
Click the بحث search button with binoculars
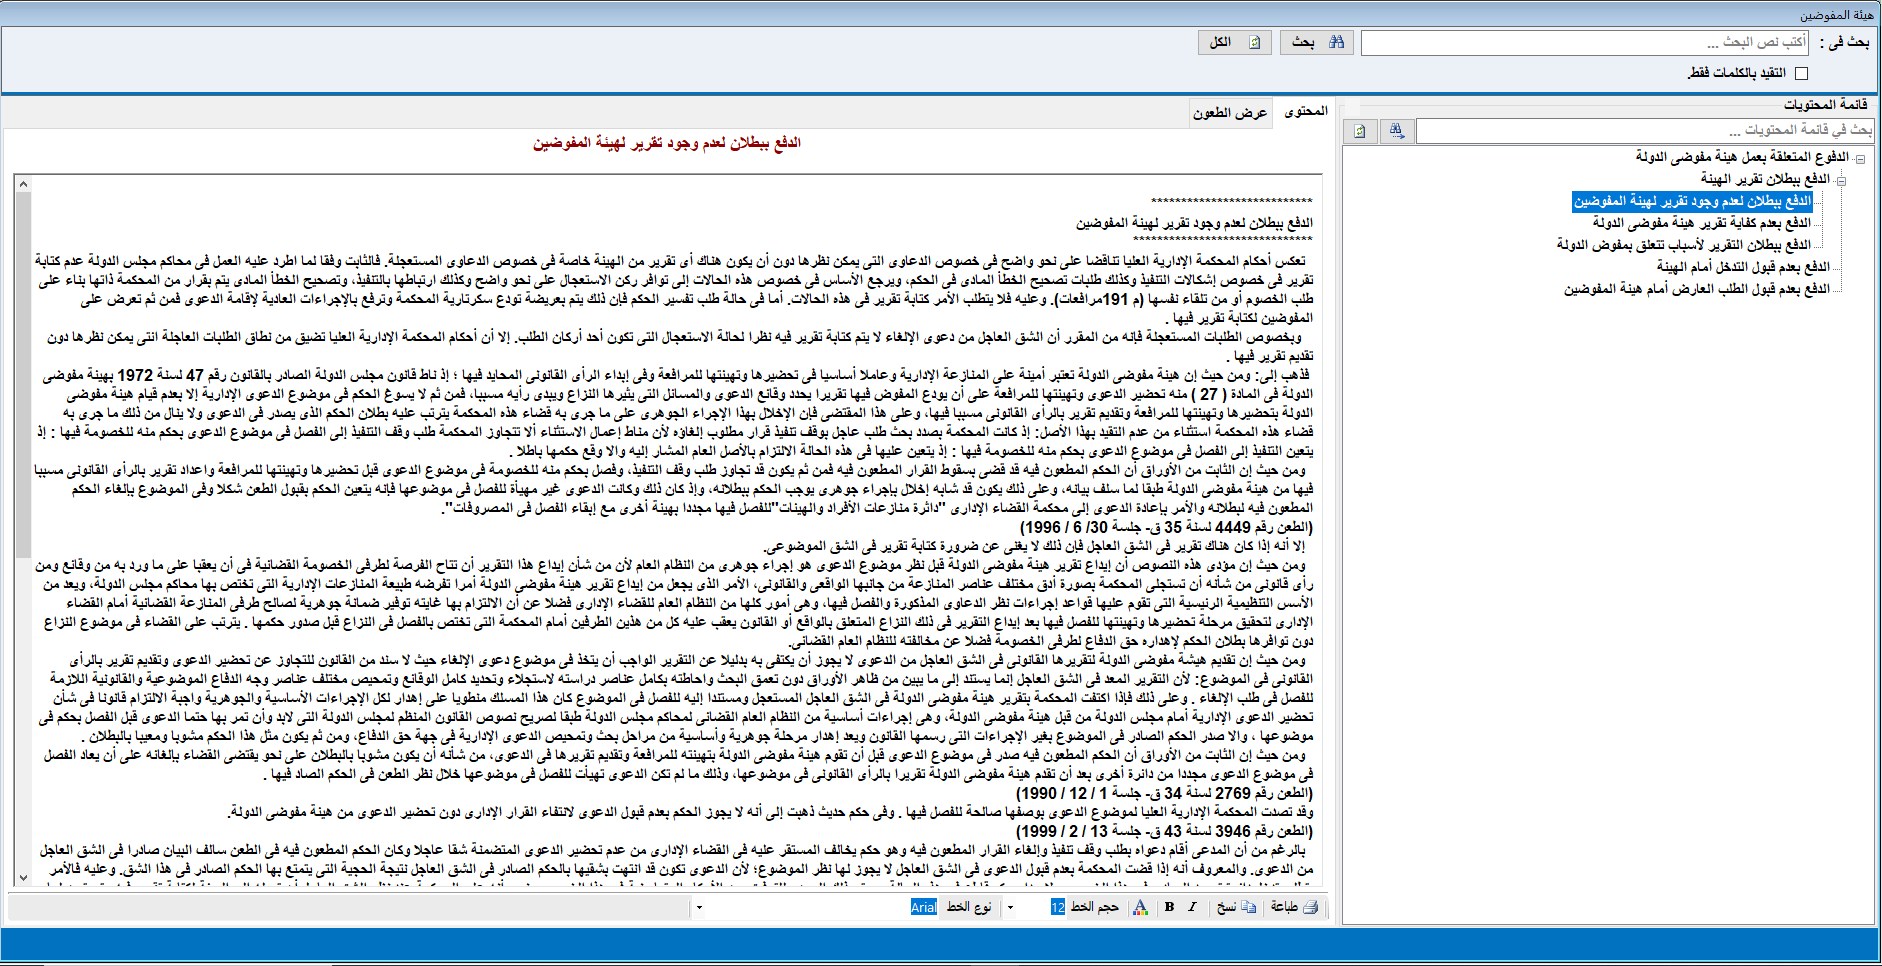point(1316,42)
